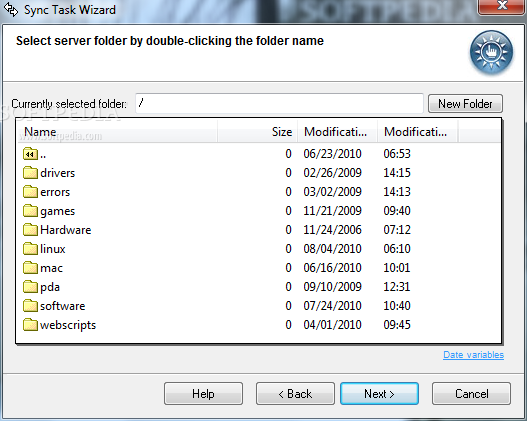Proceed with the Next button
Image resolution: width=527 pixels, height=421 pixels.
(x=379, y=393)
